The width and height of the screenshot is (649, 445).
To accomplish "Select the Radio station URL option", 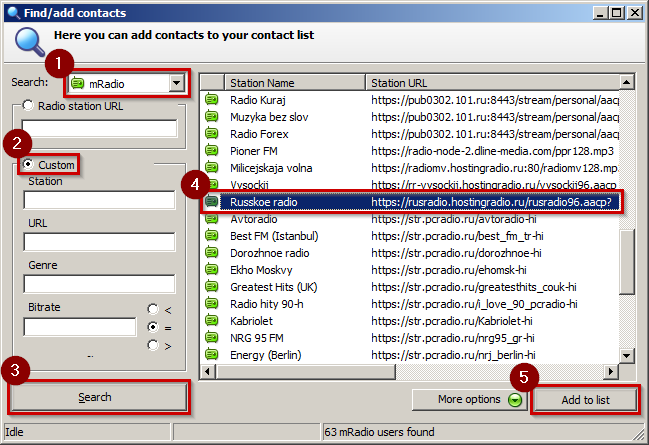I will (x=28, y=106).
